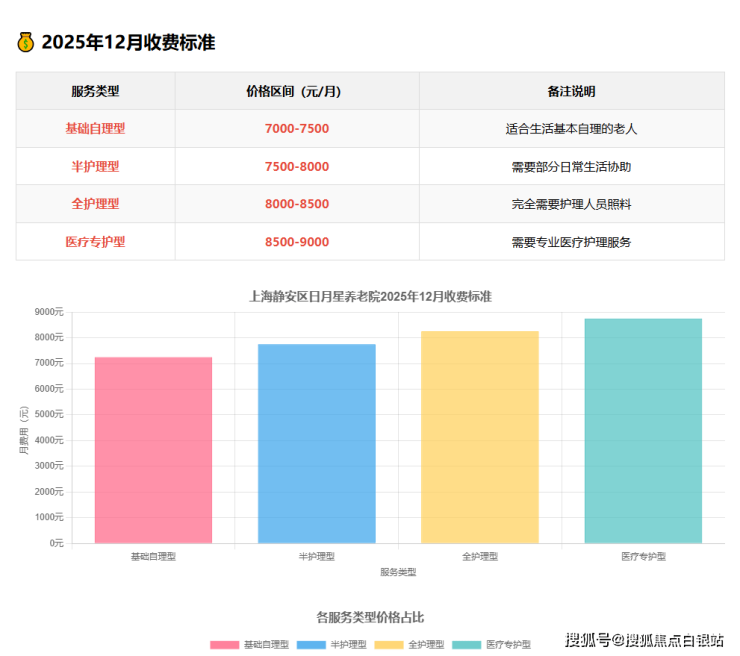Click the yellow 全护理型 bar in chart
740x656 pixels.
479,437
